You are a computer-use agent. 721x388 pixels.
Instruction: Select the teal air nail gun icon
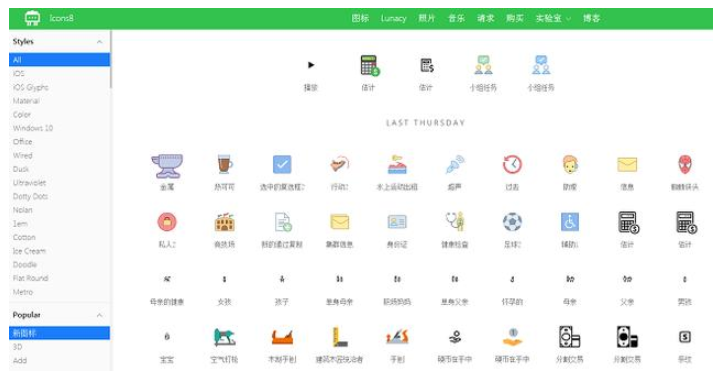click(224, 337)
